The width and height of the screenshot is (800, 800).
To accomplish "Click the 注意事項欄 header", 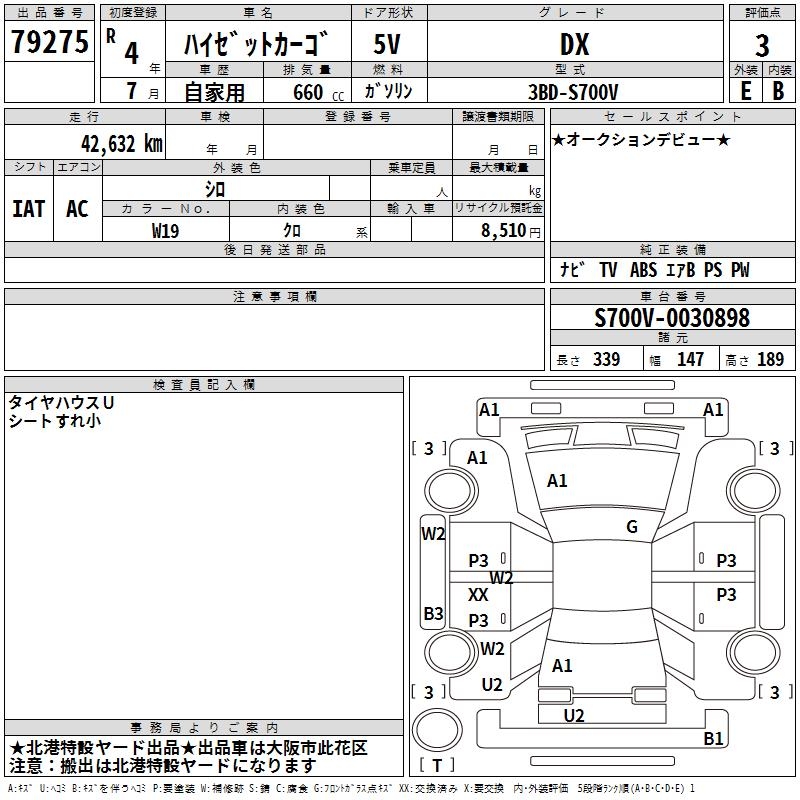I will pyautogui.click(x=274, y=296).
